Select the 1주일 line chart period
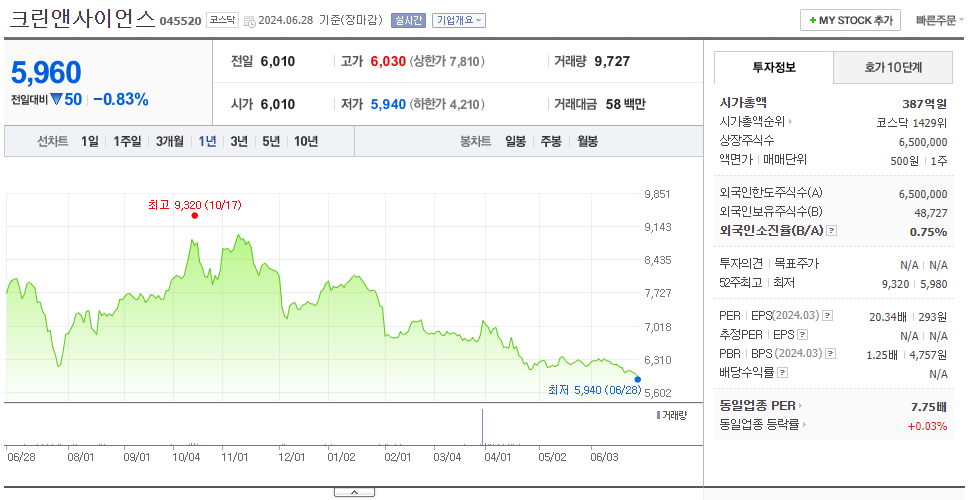The width and height of the screenshot is (968, 500). pyautogui.click(x=127, y=141)
